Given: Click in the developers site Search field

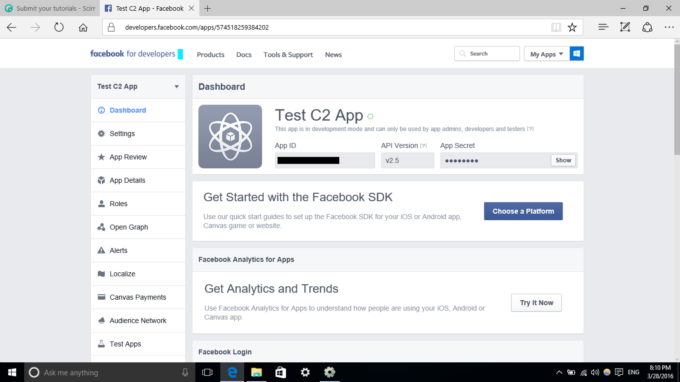Looking at the screenshot, I should click(487, 54).
